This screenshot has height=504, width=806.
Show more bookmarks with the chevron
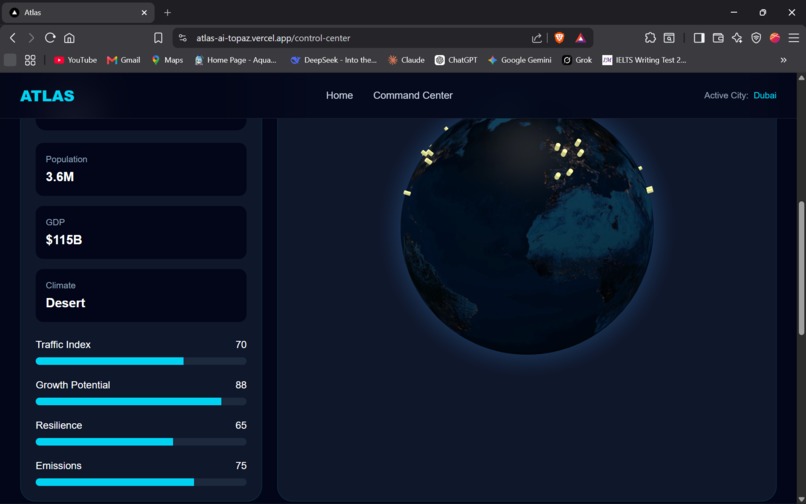tap(783, 60)
